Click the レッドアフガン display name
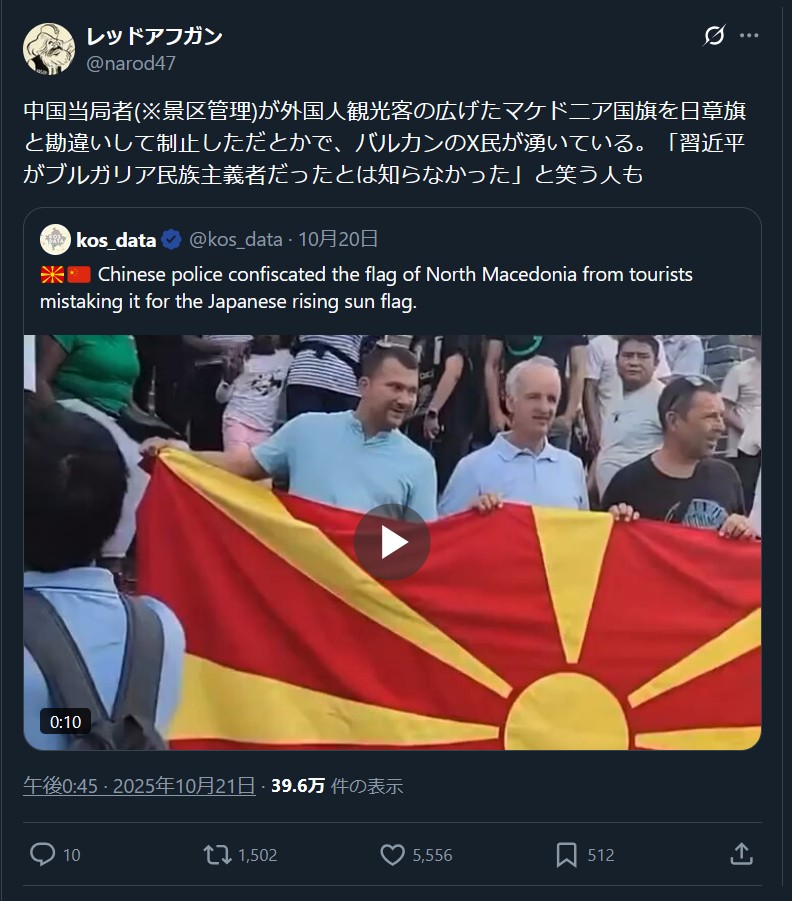This screenshot has width=792, height=901. (x=154, y=37)
